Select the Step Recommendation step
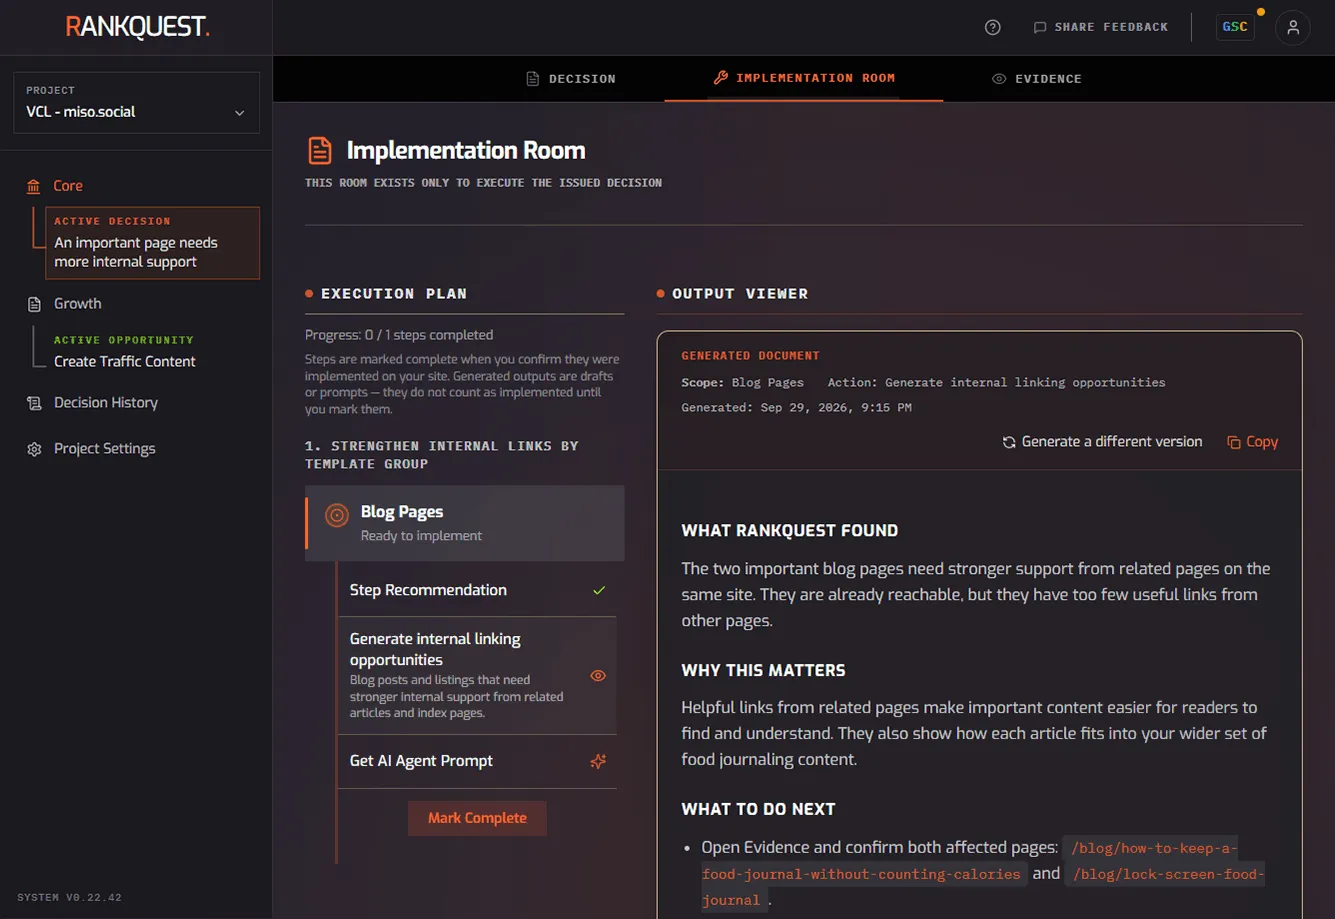Image resolution: width=1335 pixels, height=919 pixels. (x=477, y=590)
